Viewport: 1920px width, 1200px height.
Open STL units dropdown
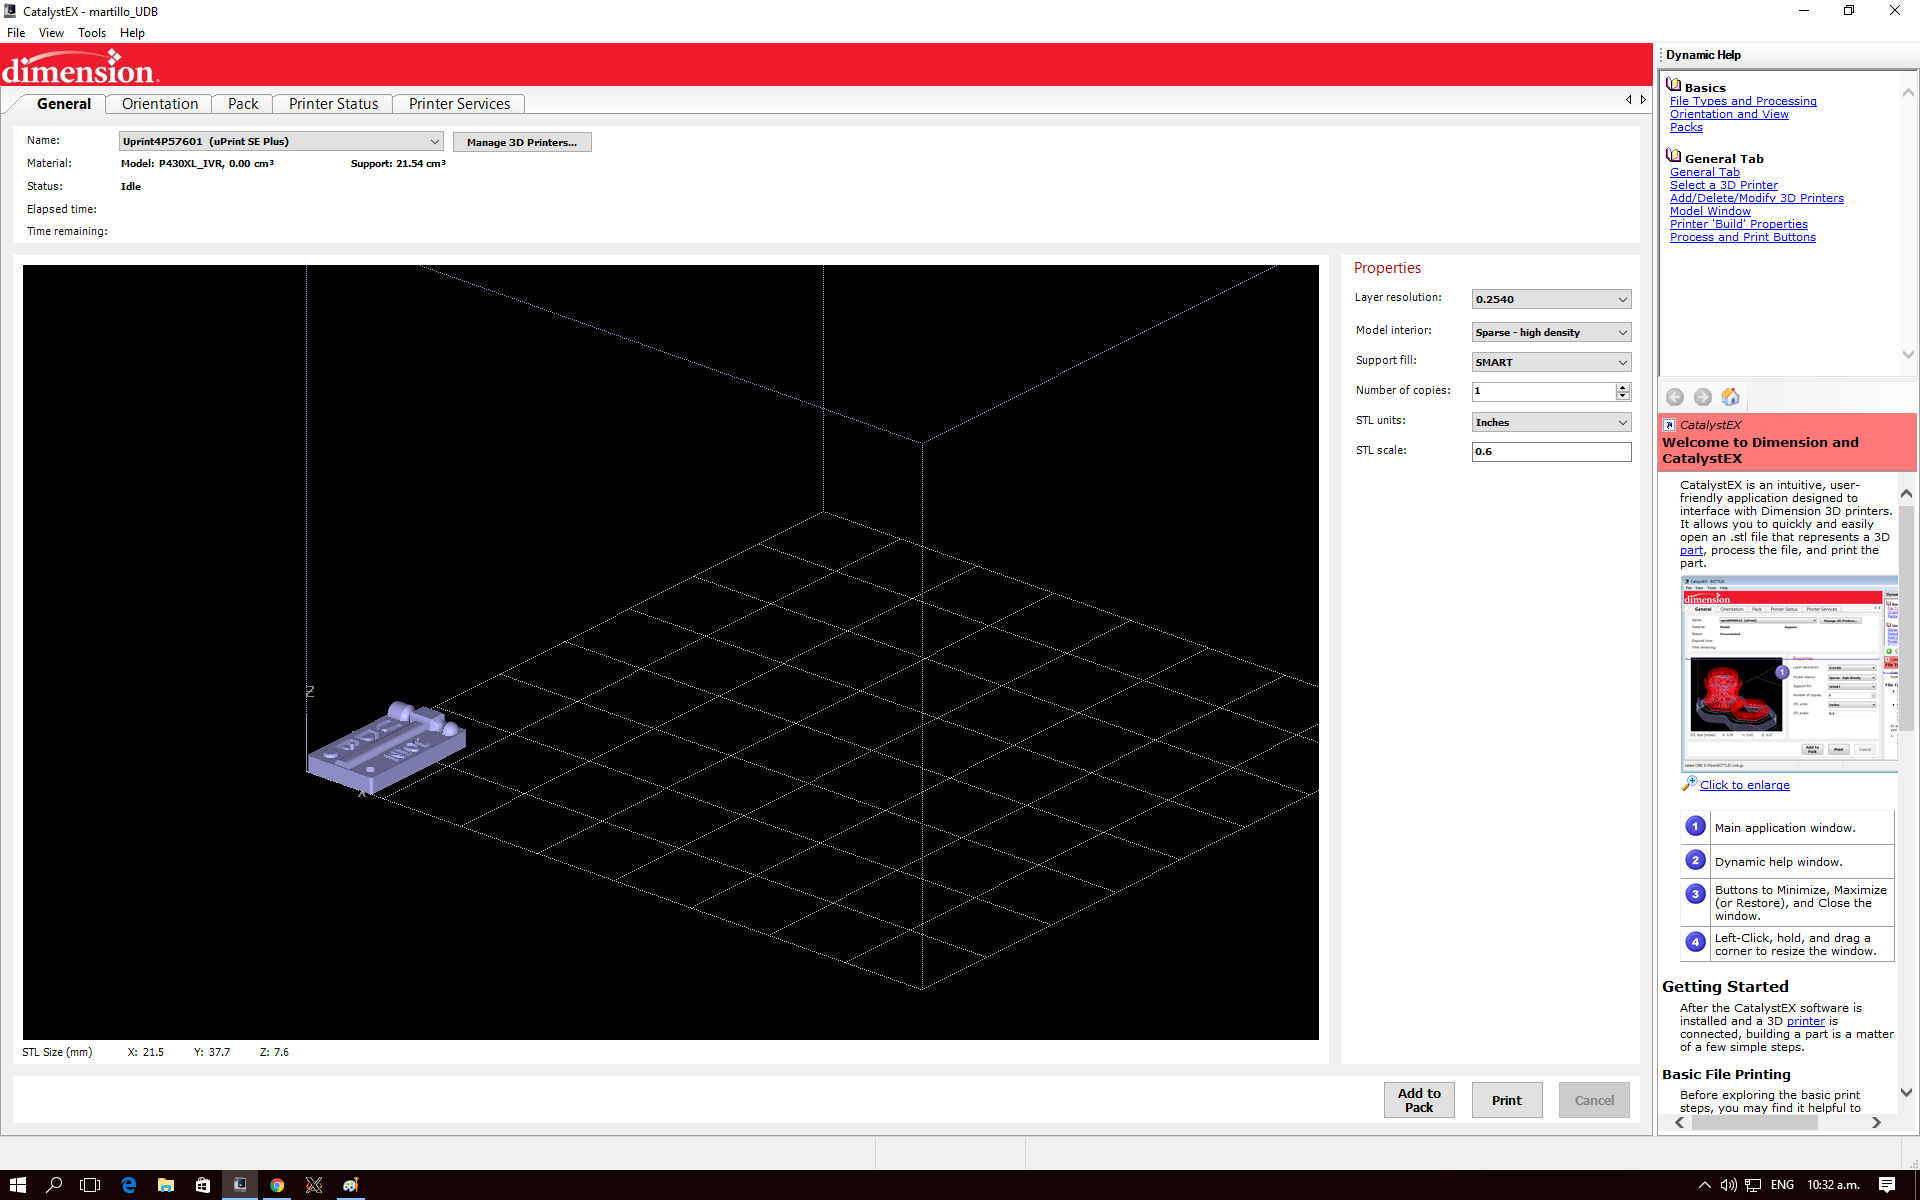pos(1551,422)
